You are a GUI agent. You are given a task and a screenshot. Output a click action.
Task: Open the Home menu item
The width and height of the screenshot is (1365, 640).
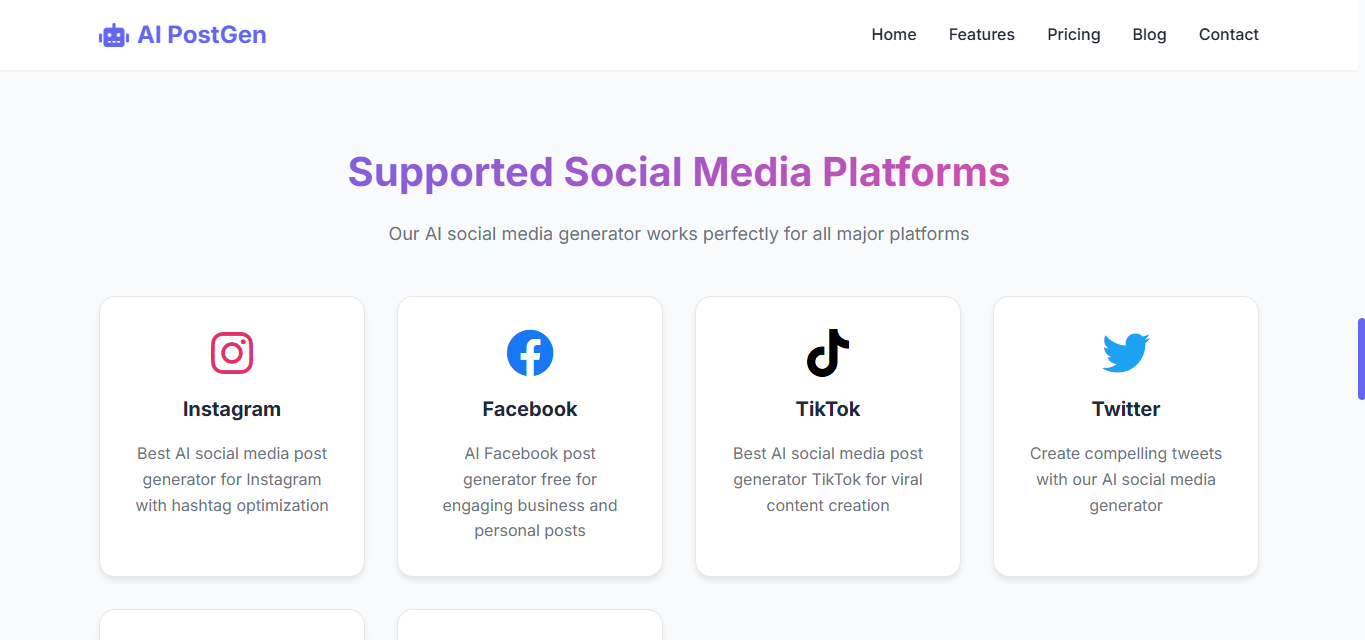click(894, 35)
